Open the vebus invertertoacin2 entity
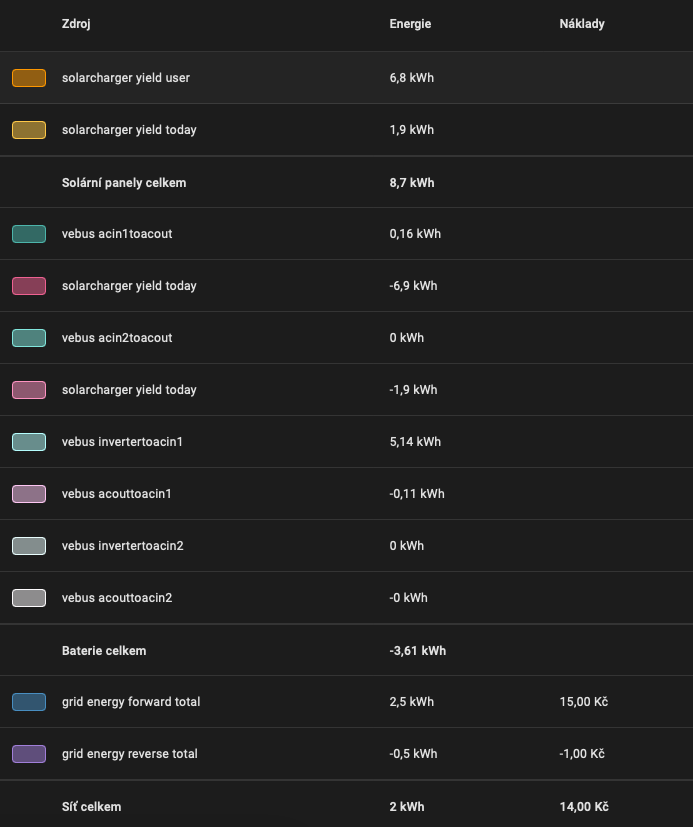 coord(123,546)
